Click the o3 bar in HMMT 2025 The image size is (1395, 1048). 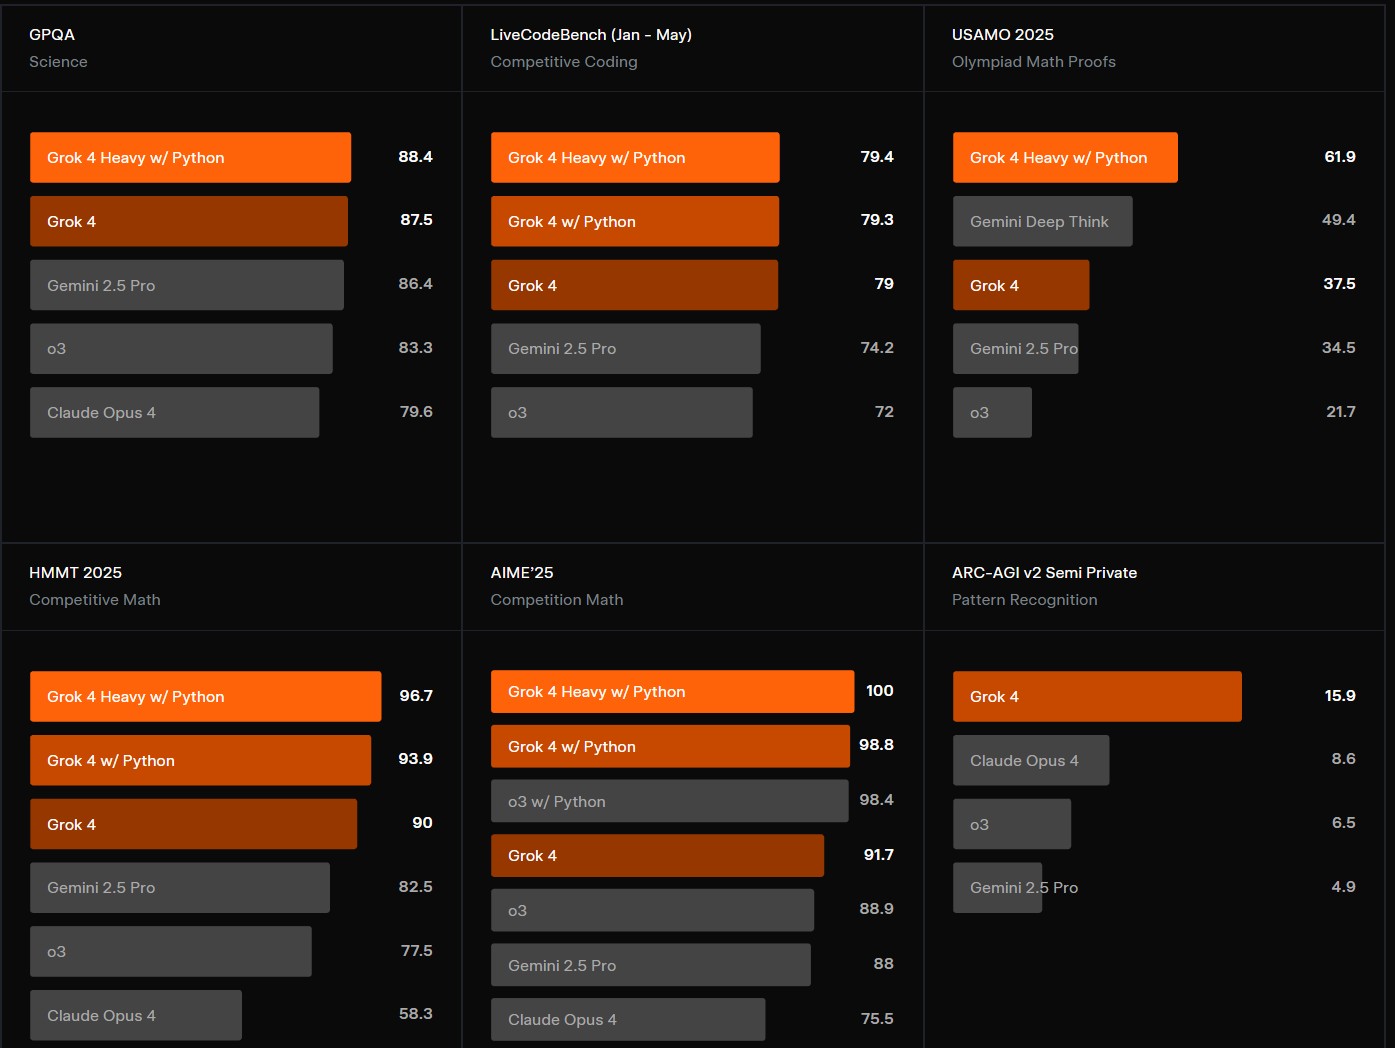pyautogui.click(x=171, y=951)
